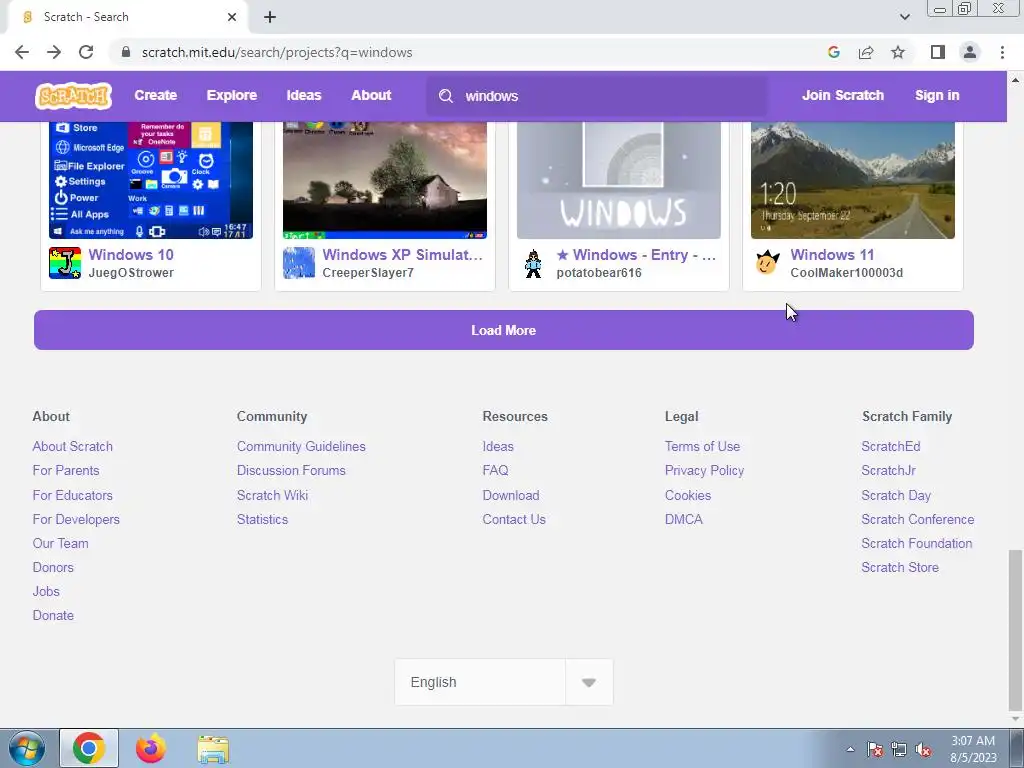Open the ★ Windows - Entry project
Image resolution: width=1024 pixels, height=768 pixels.
coord(636,255)
